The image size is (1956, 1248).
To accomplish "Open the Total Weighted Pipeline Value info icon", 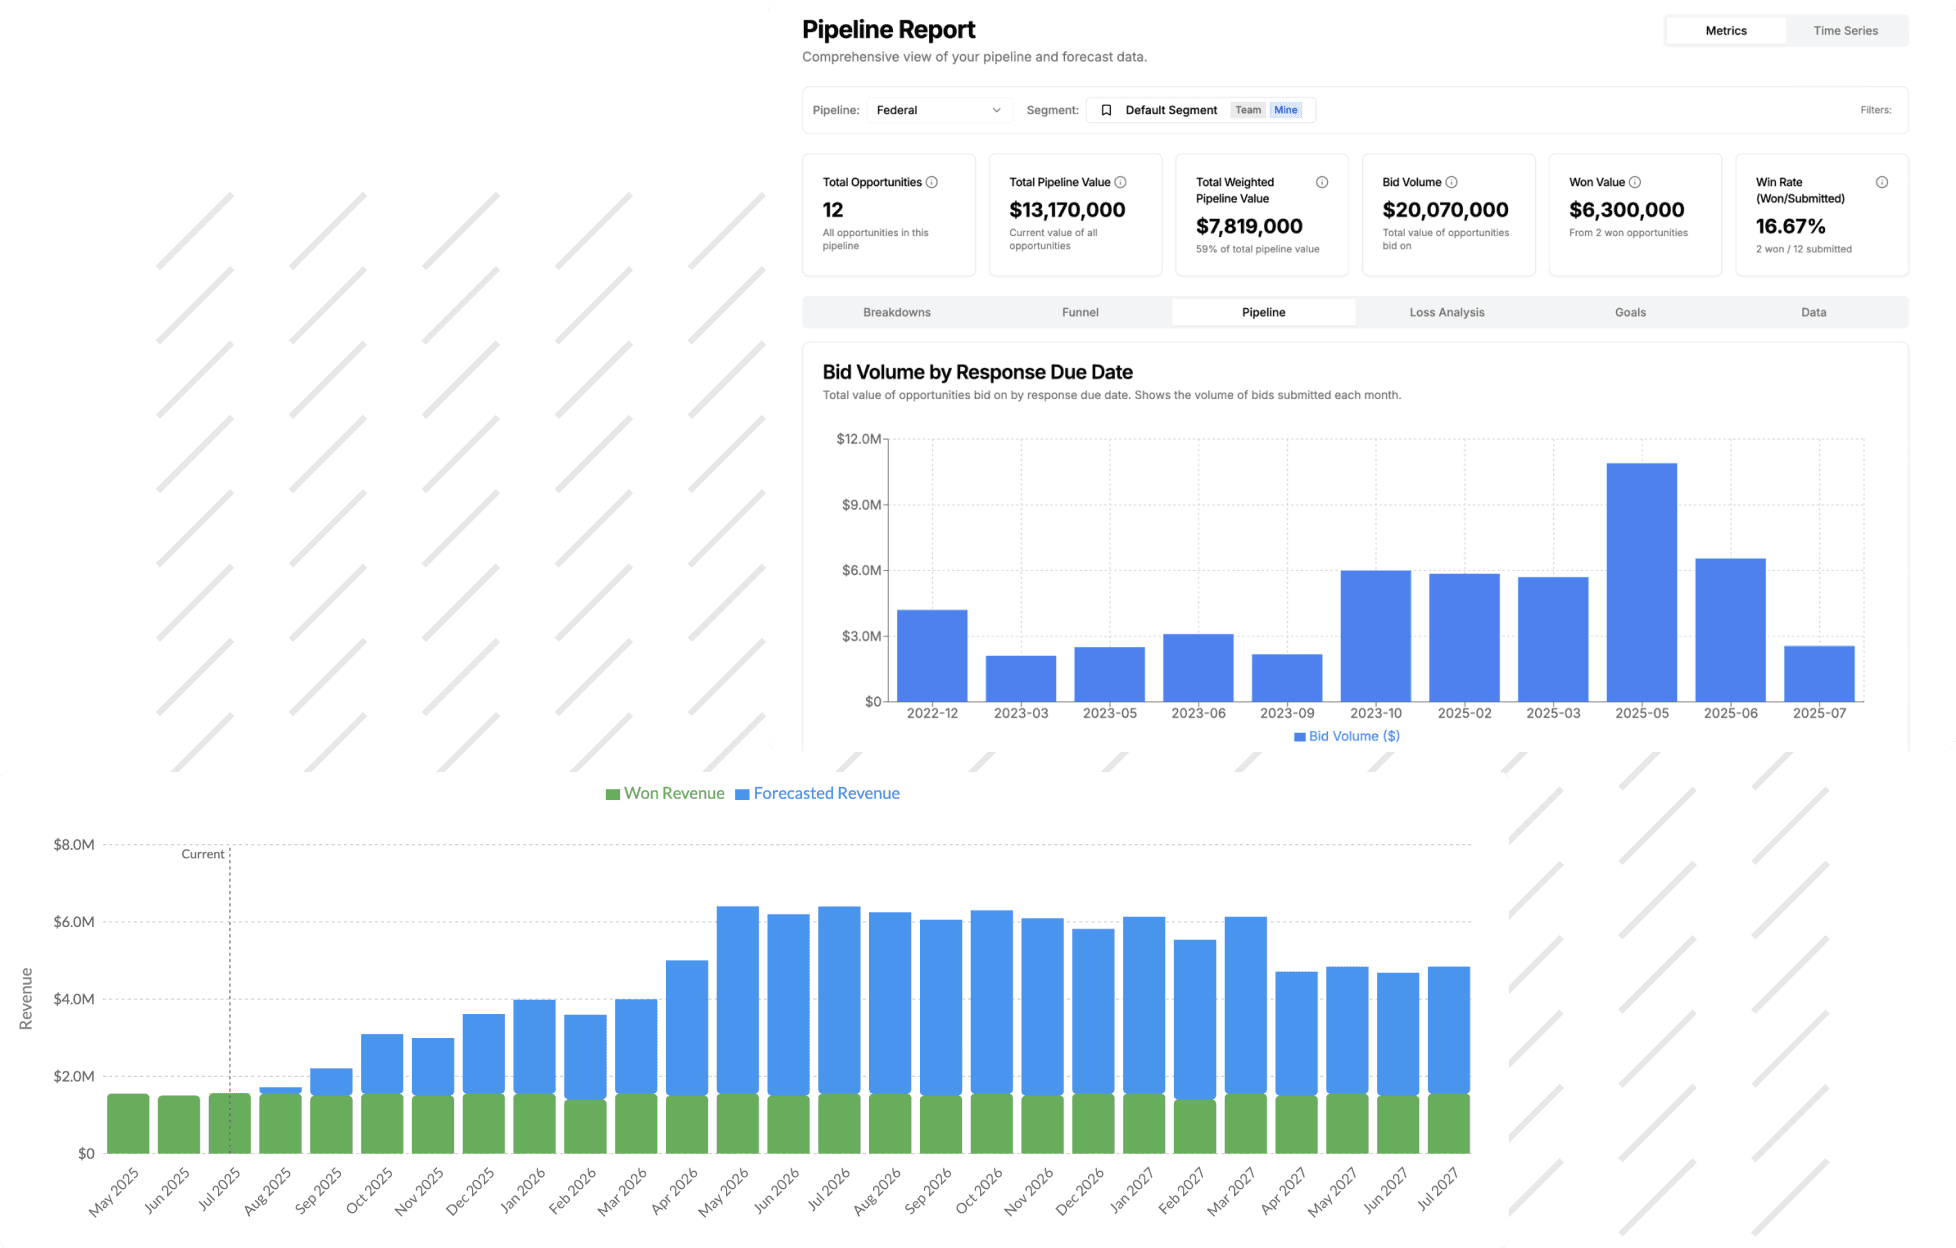I will pos(1322,182).
